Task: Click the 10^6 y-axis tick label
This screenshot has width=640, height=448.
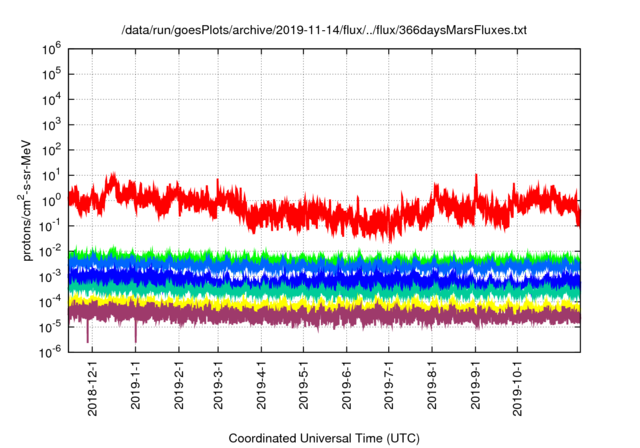Action: tap(51, 50)
